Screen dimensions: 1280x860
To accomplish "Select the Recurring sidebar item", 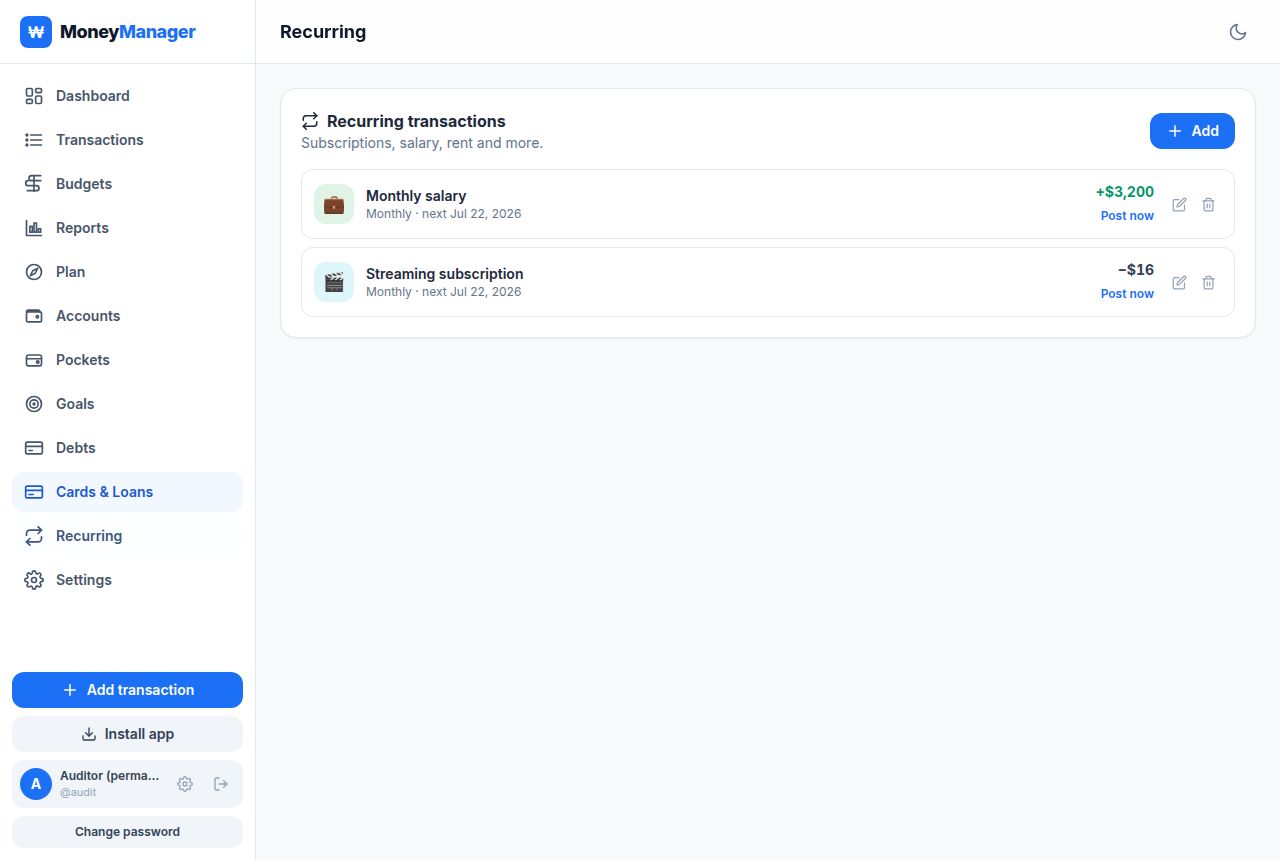I will [x=127, y=536].
